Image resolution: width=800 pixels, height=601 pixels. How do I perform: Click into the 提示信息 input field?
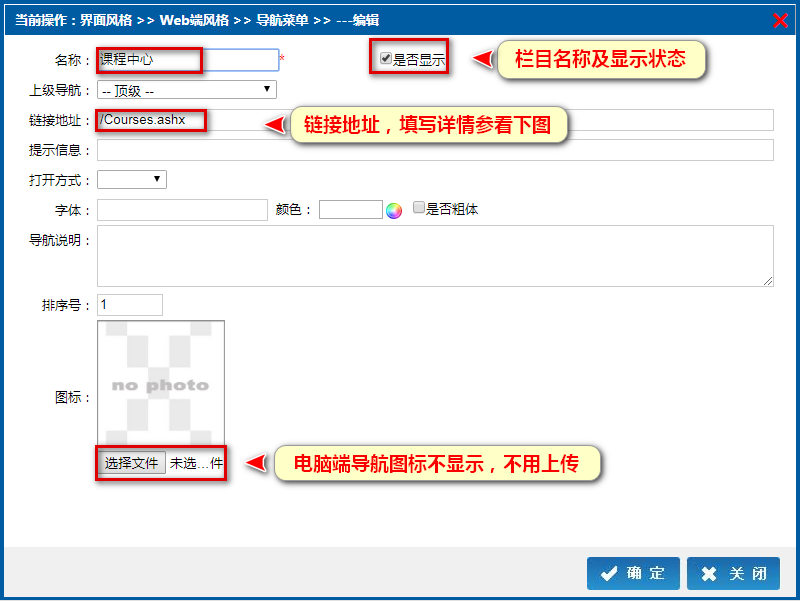pyautogui.click(x=435, y=150)
